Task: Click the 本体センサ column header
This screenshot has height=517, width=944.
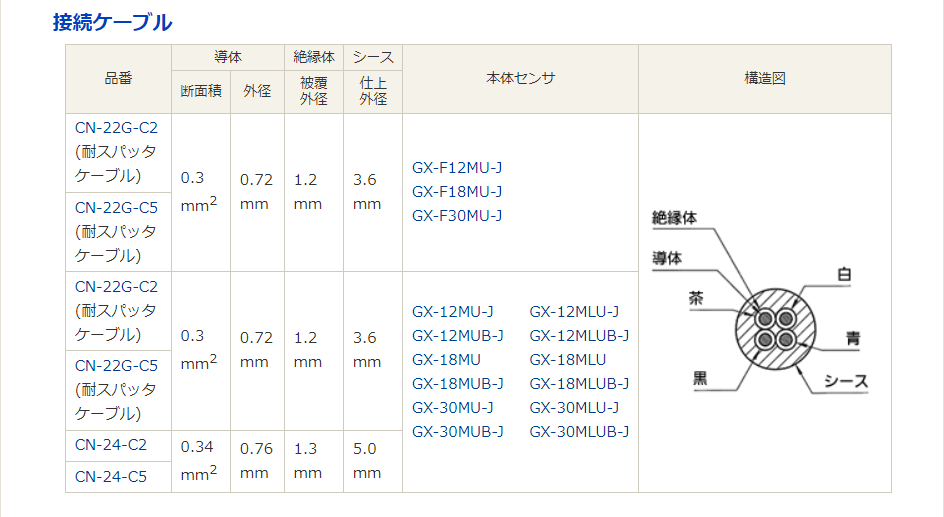Action: [x=521, y=78]
